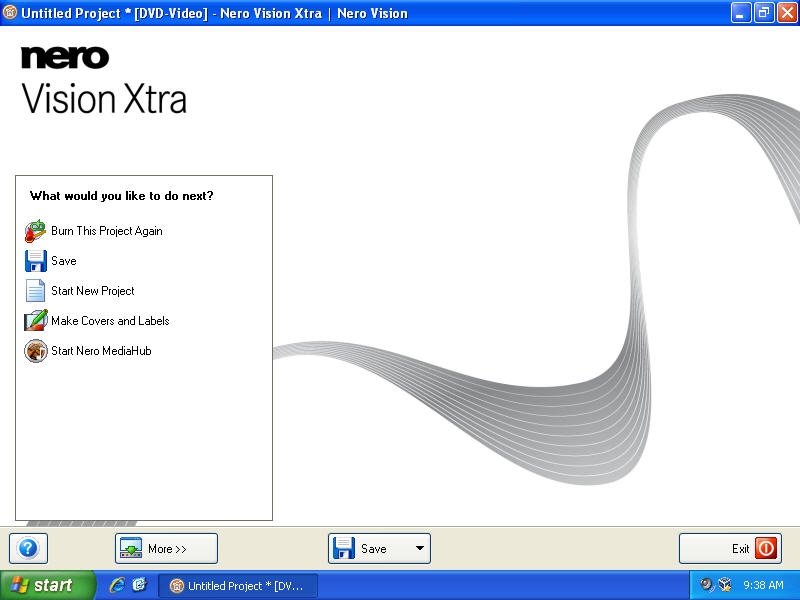The height and width of the screenshot is (600, 800).
Task: Open the 'Make Covers and Labels' link
Action: pos(110,321)
